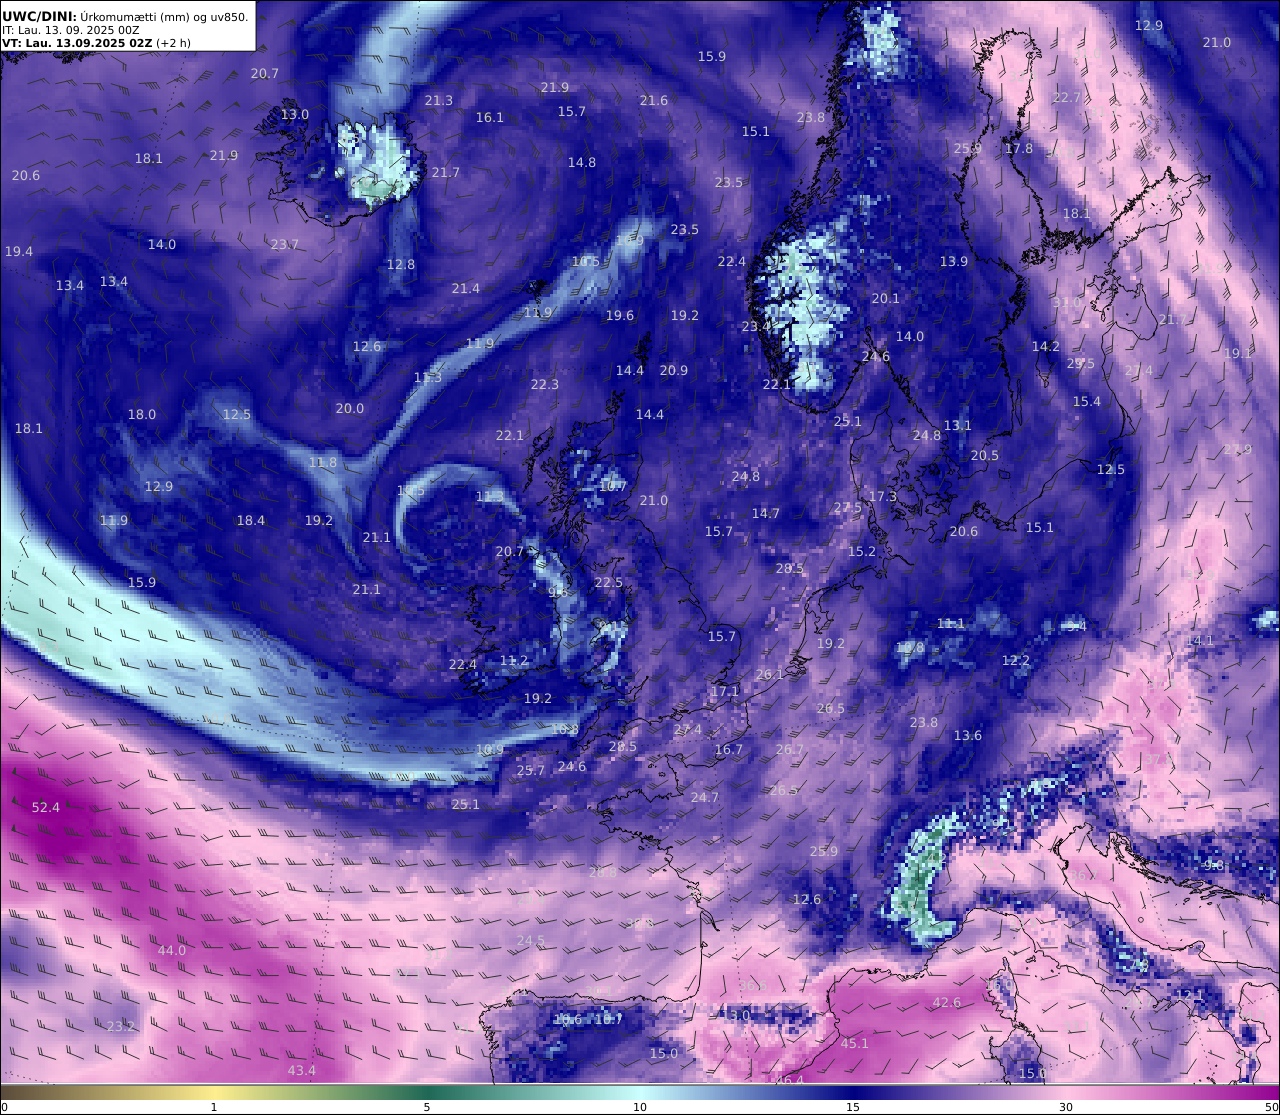Click the 23.2 value on the map
The width and height of the screenshot is (1280, 1115).
tap(120, 1026)
